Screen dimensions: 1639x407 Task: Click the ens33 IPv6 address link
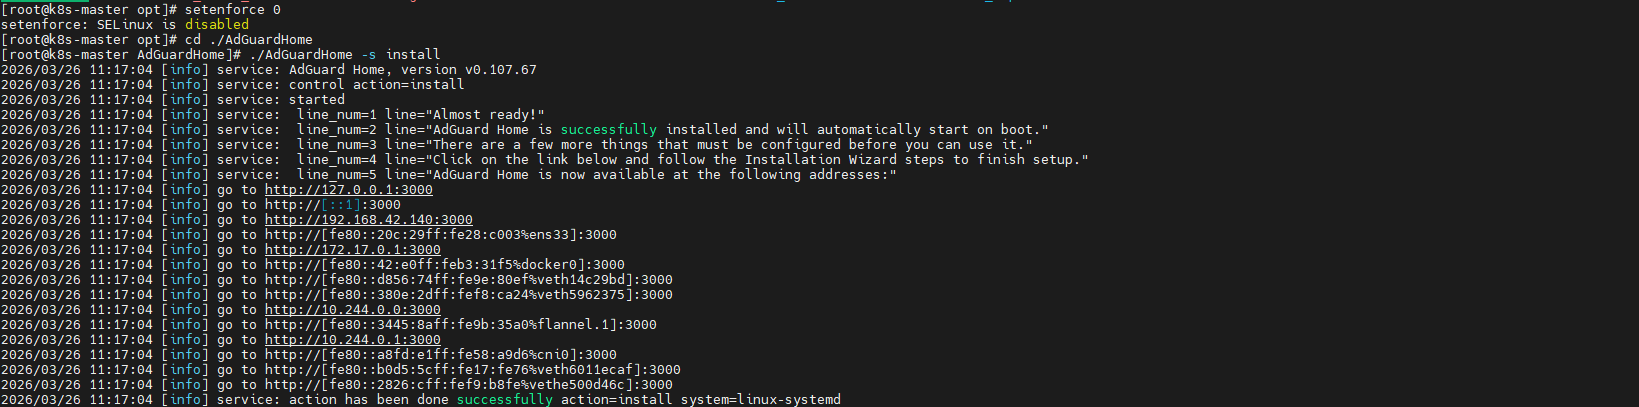(440, 235)
